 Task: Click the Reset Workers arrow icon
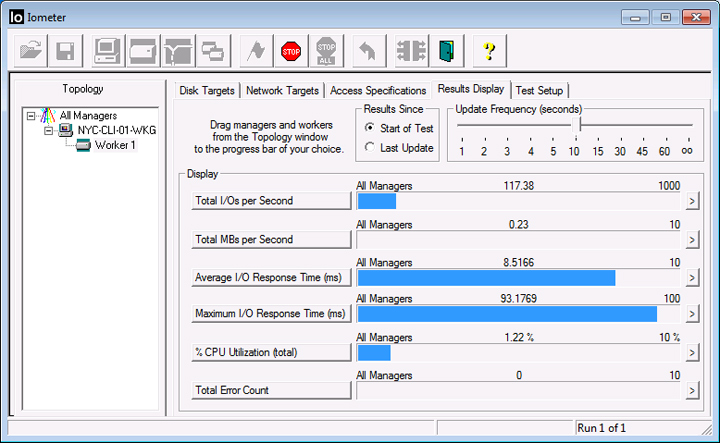(367, 50)
